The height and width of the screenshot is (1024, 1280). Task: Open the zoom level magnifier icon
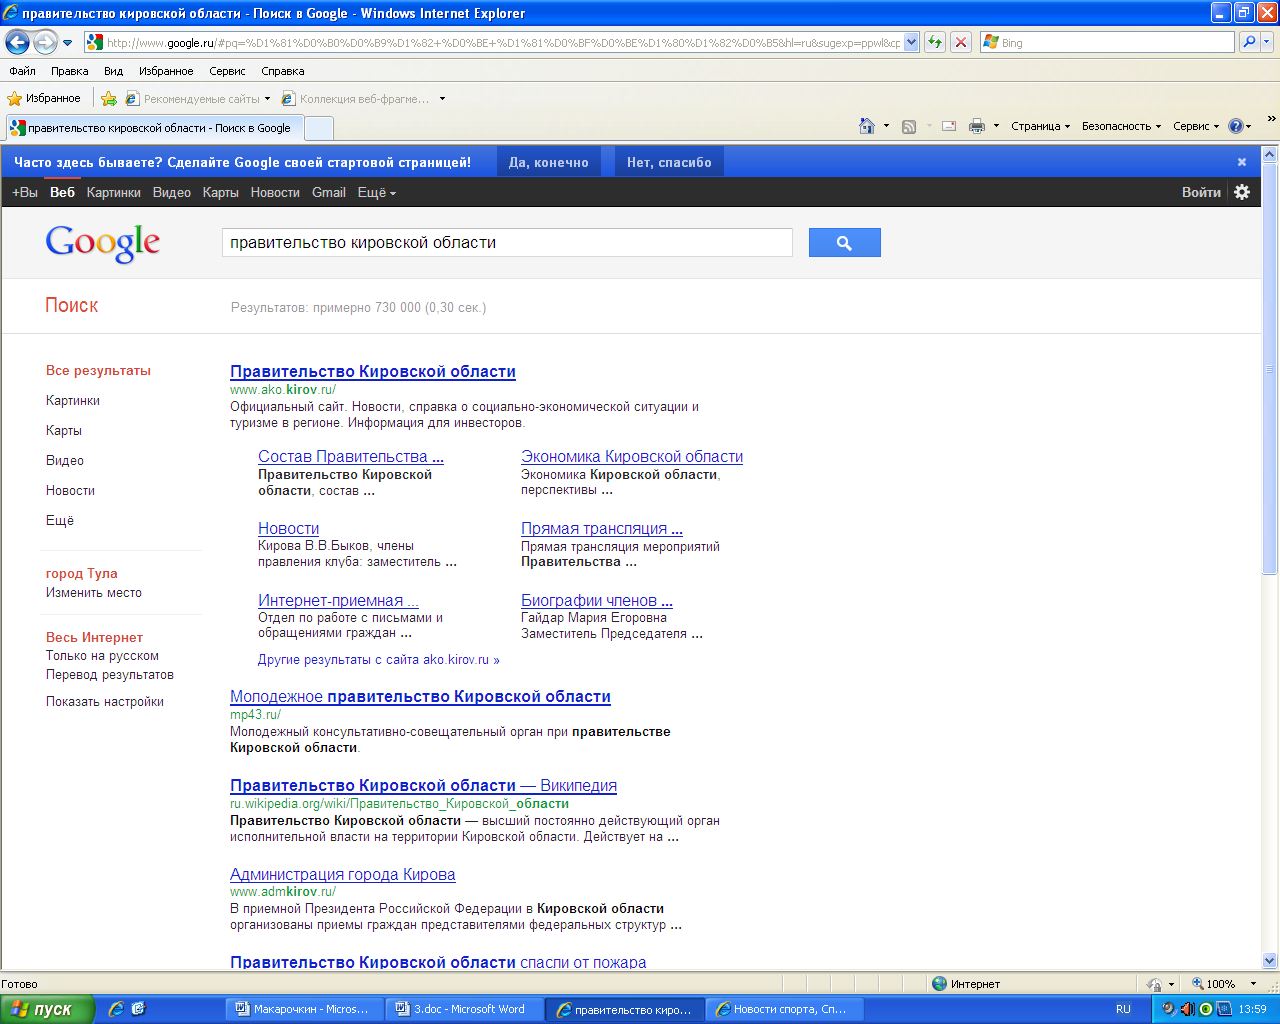1197,984
